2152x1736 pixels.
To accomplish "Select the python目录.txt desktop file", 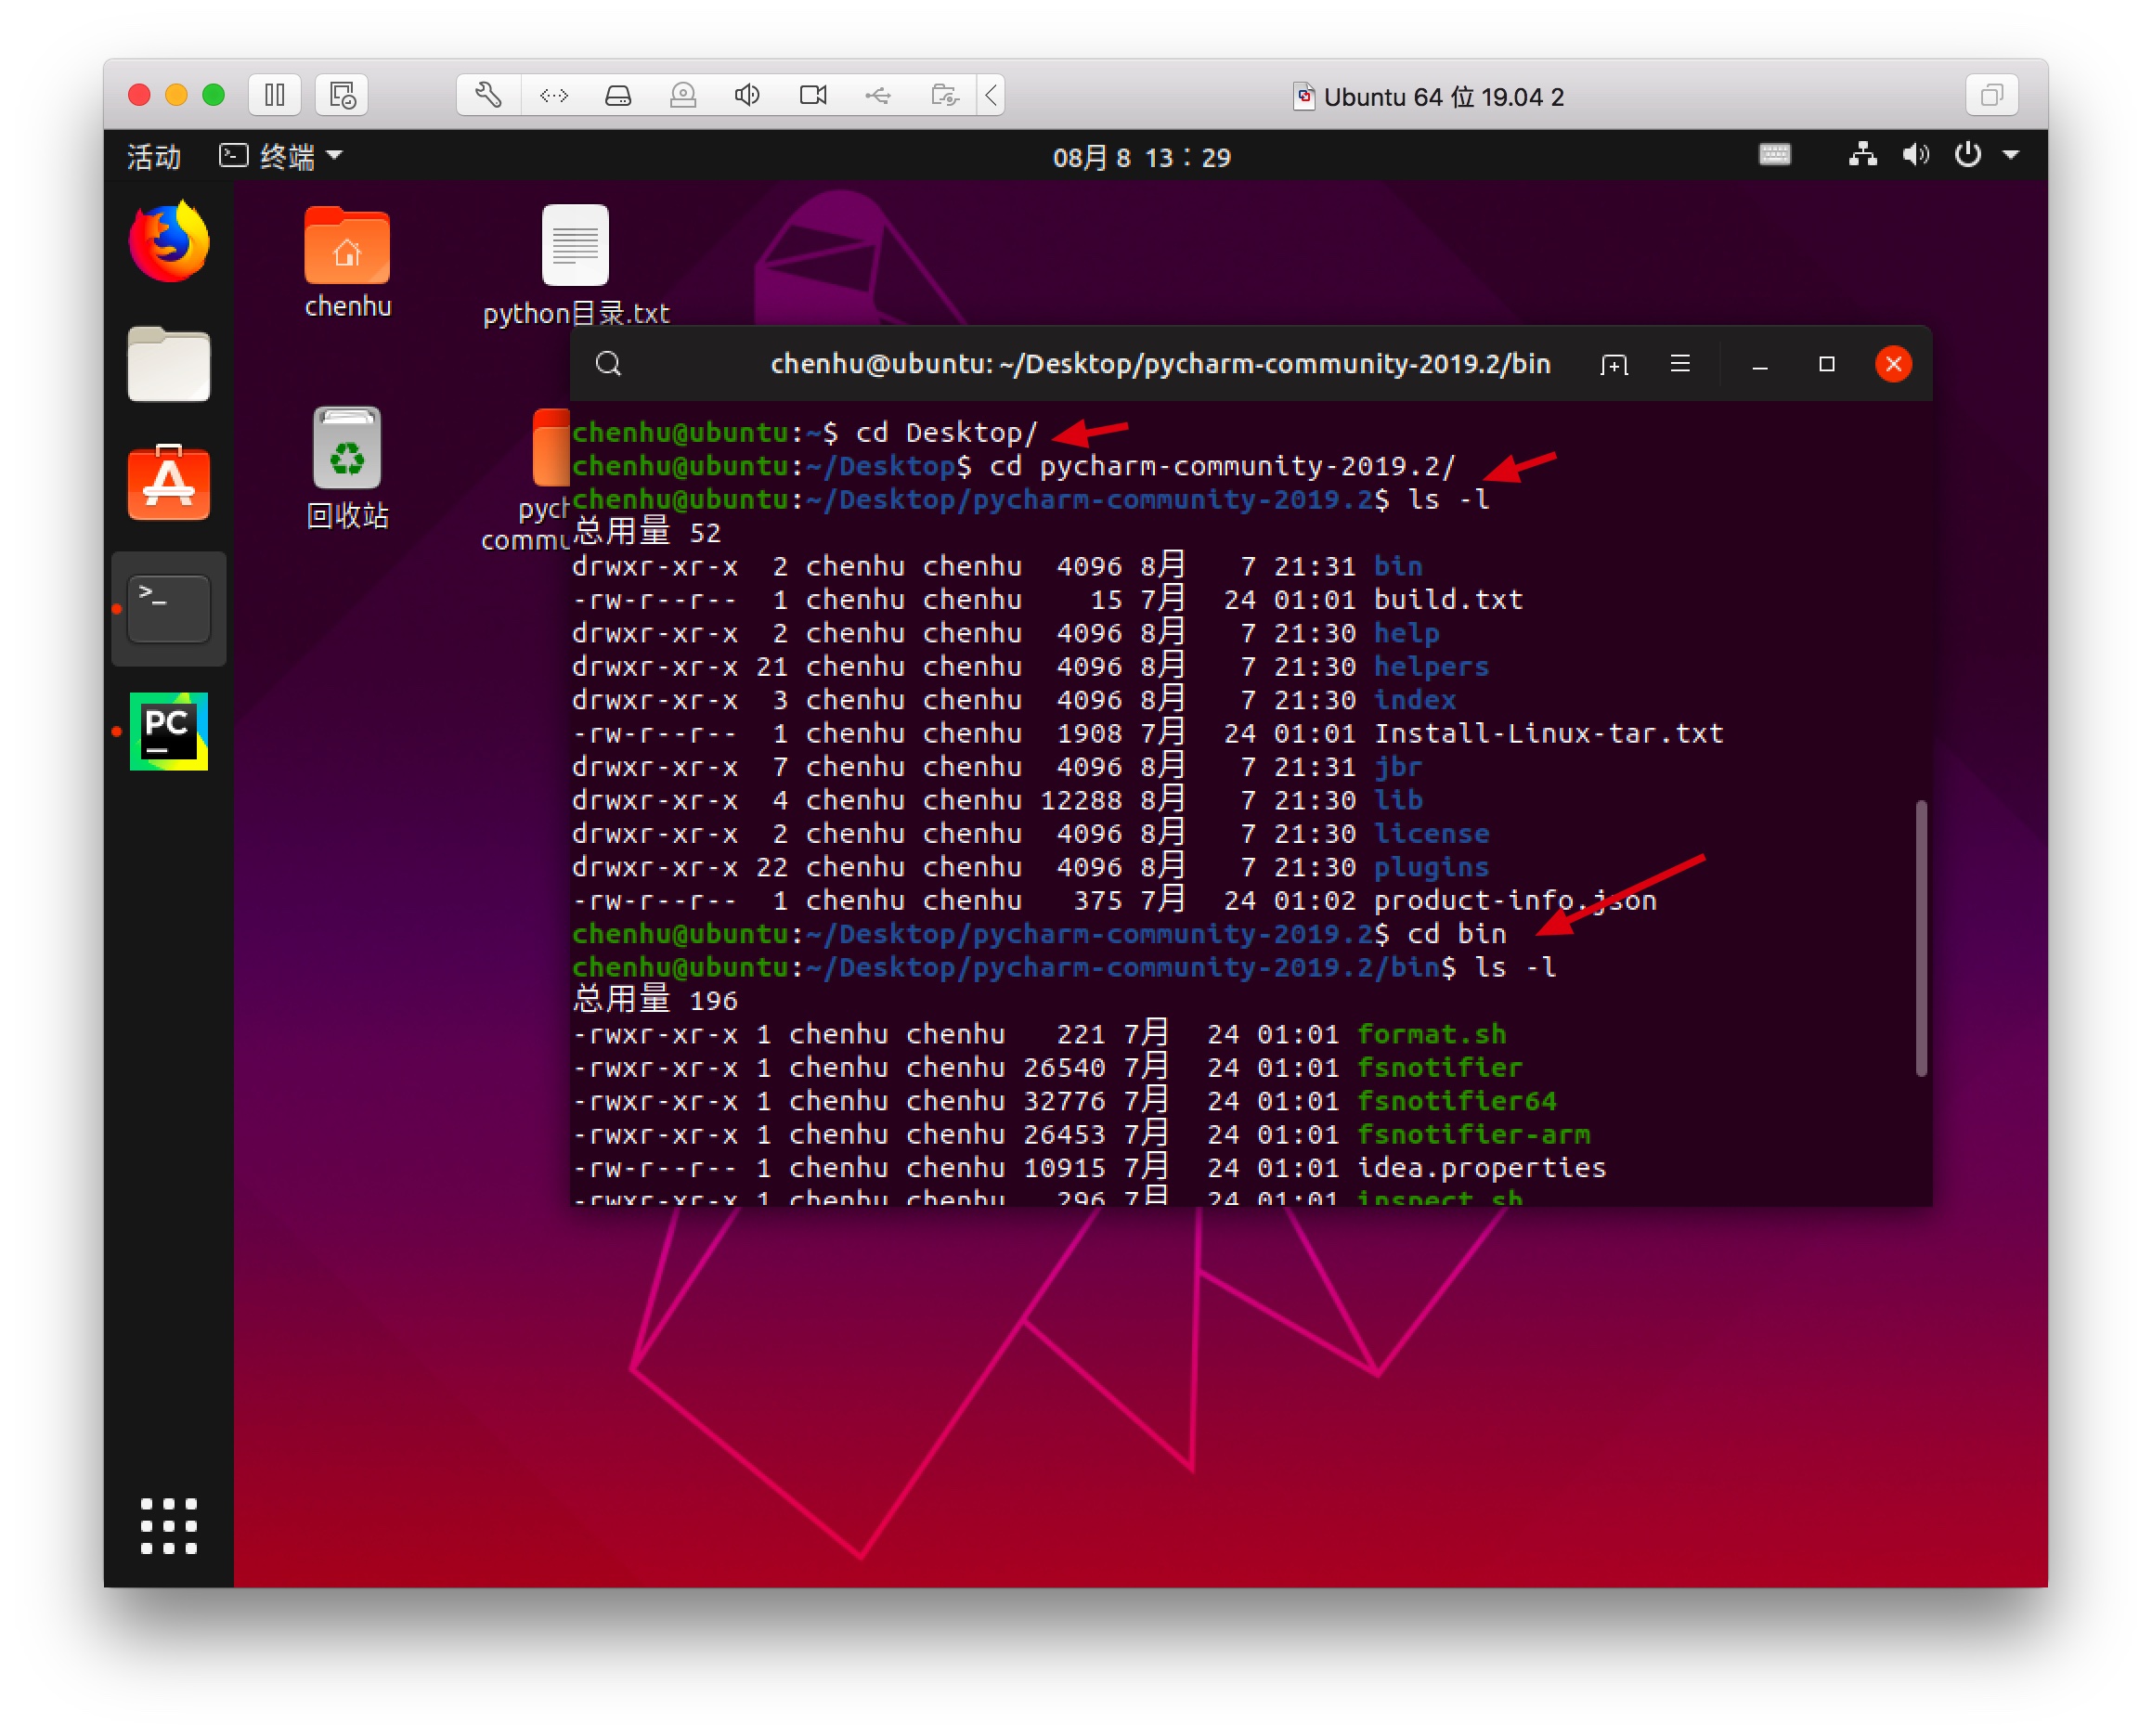I will [576, 266].
